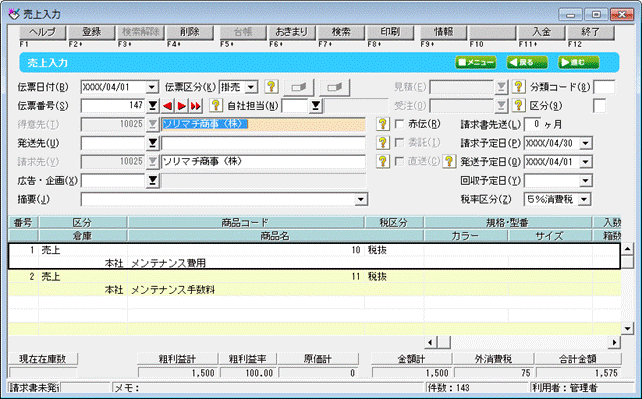Image resolution: width=642 pixels, height=399 pixels.
Task: Click 合計金額 value 1,575
Action: point(579,373)
